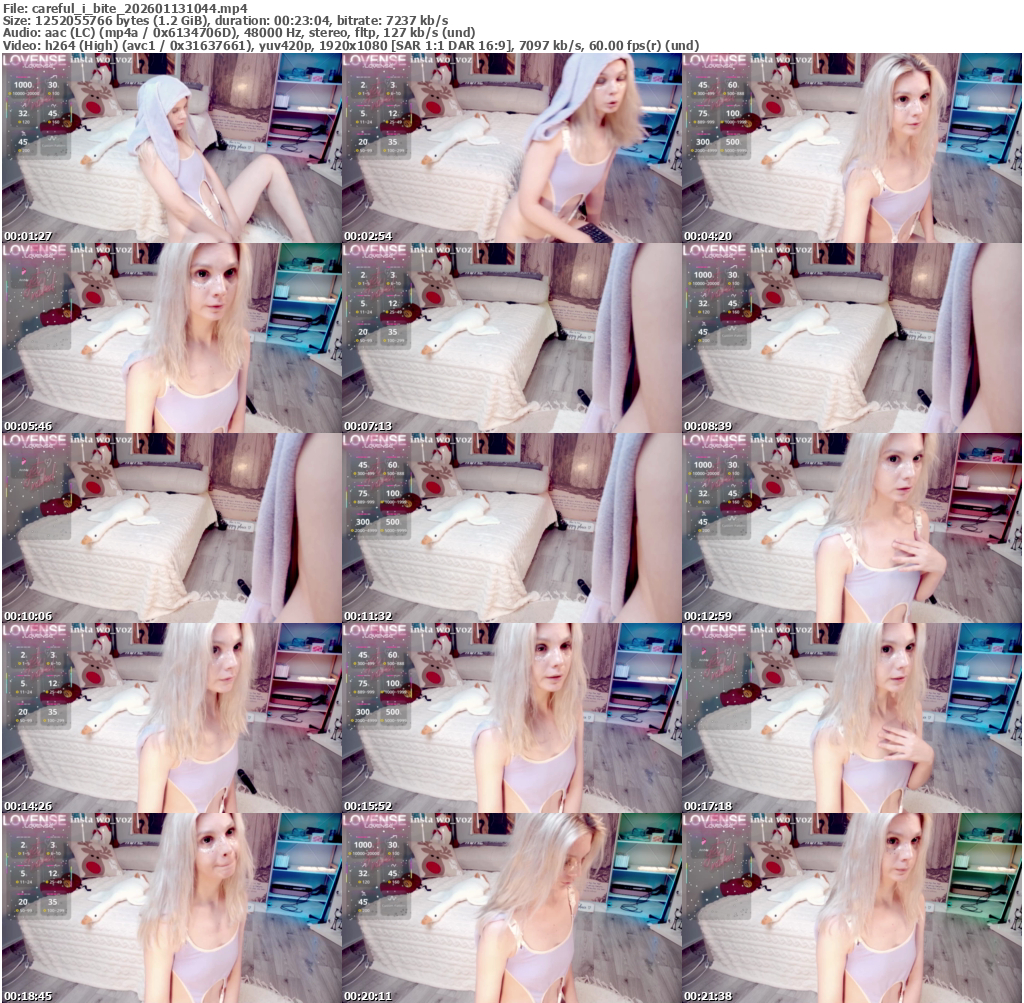Select the thumbnail frame stamped 00:02:54
The width and height of the screenshot is (1024, 1003).
coord(512,148)
